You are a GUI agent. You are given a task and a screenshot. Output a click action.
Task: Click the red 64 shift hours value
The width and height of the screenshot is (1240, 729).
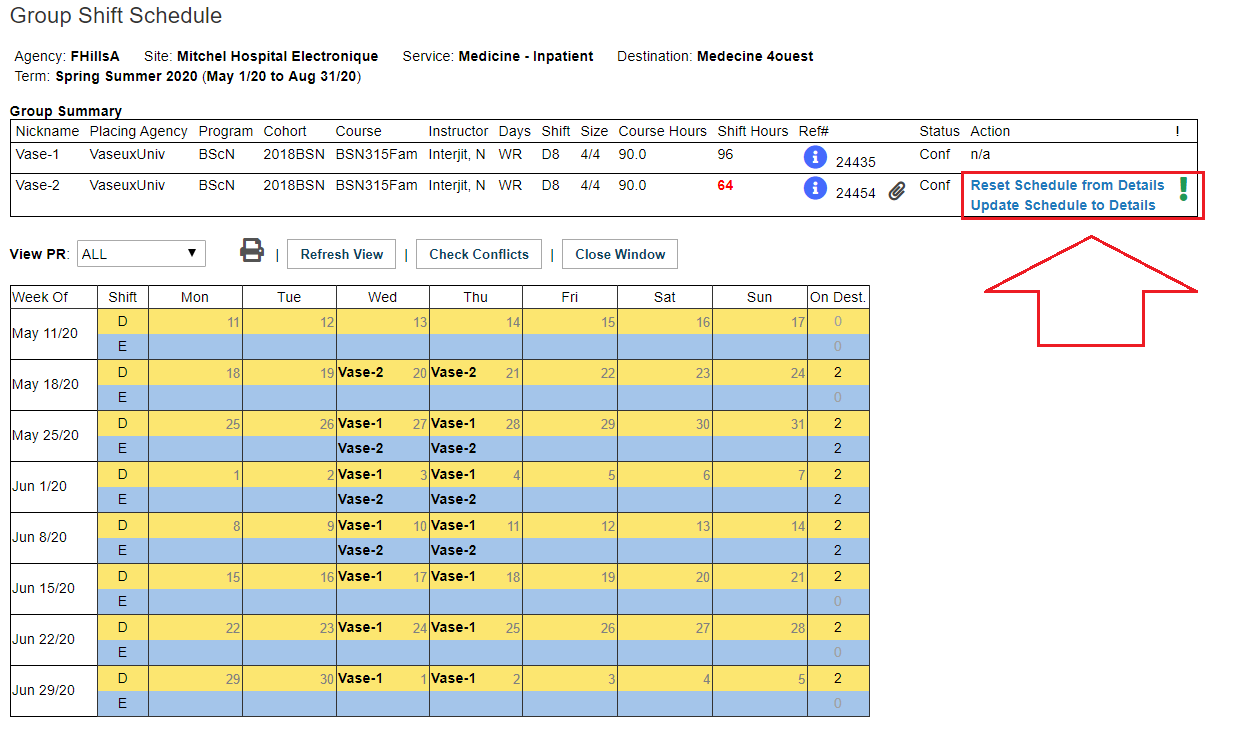click(x=726, y=185)
